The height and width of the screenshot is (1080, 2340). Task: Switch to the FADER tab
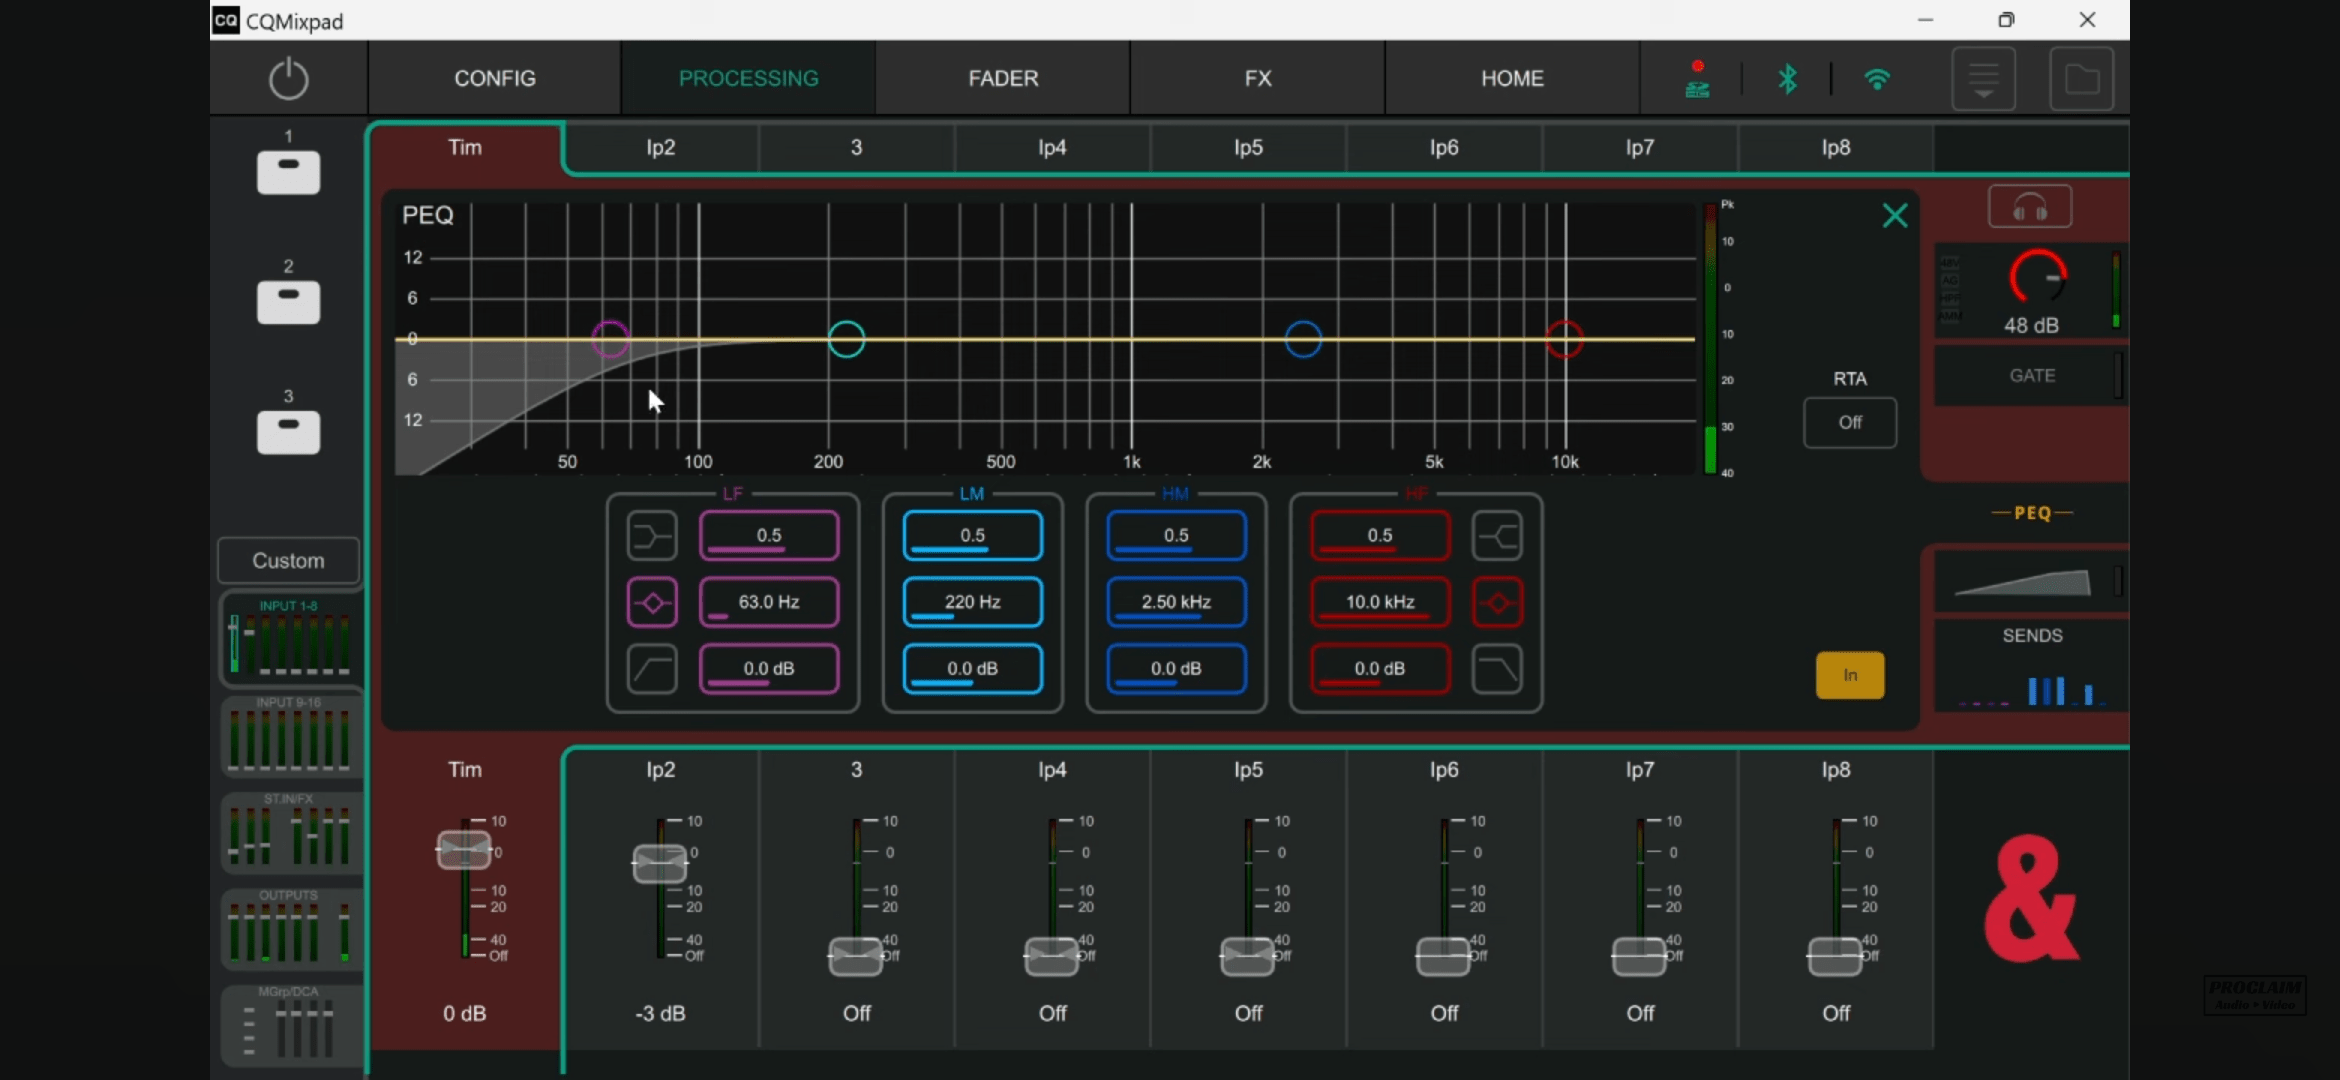tap(1003, 78)
